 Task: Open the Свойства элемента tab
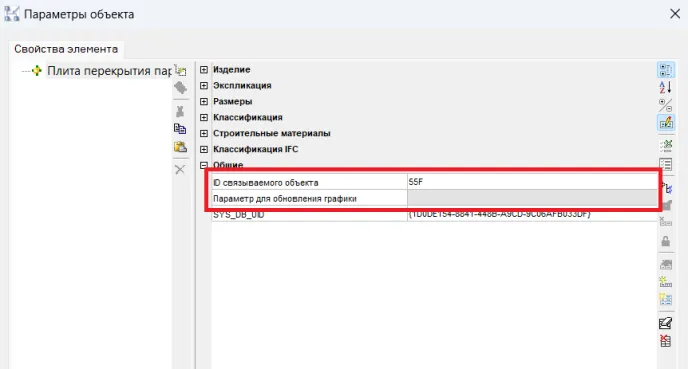click(x=66, y=49)
